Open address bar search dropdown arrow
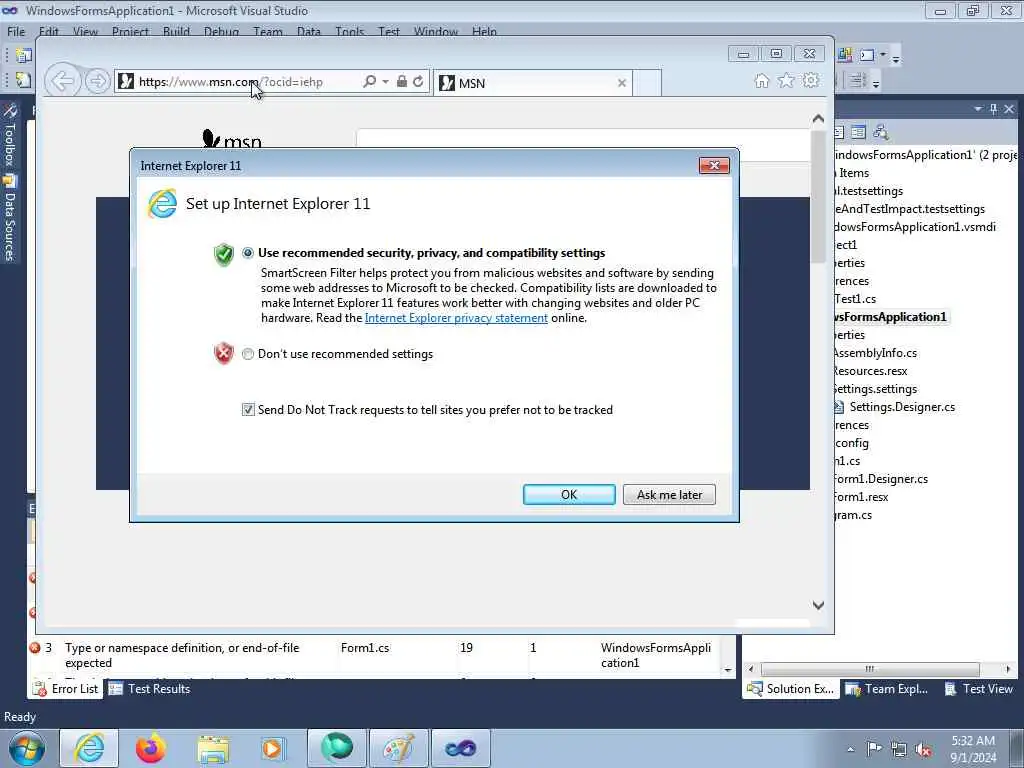Screen dimensions: 1024x768 coord(385,82)
